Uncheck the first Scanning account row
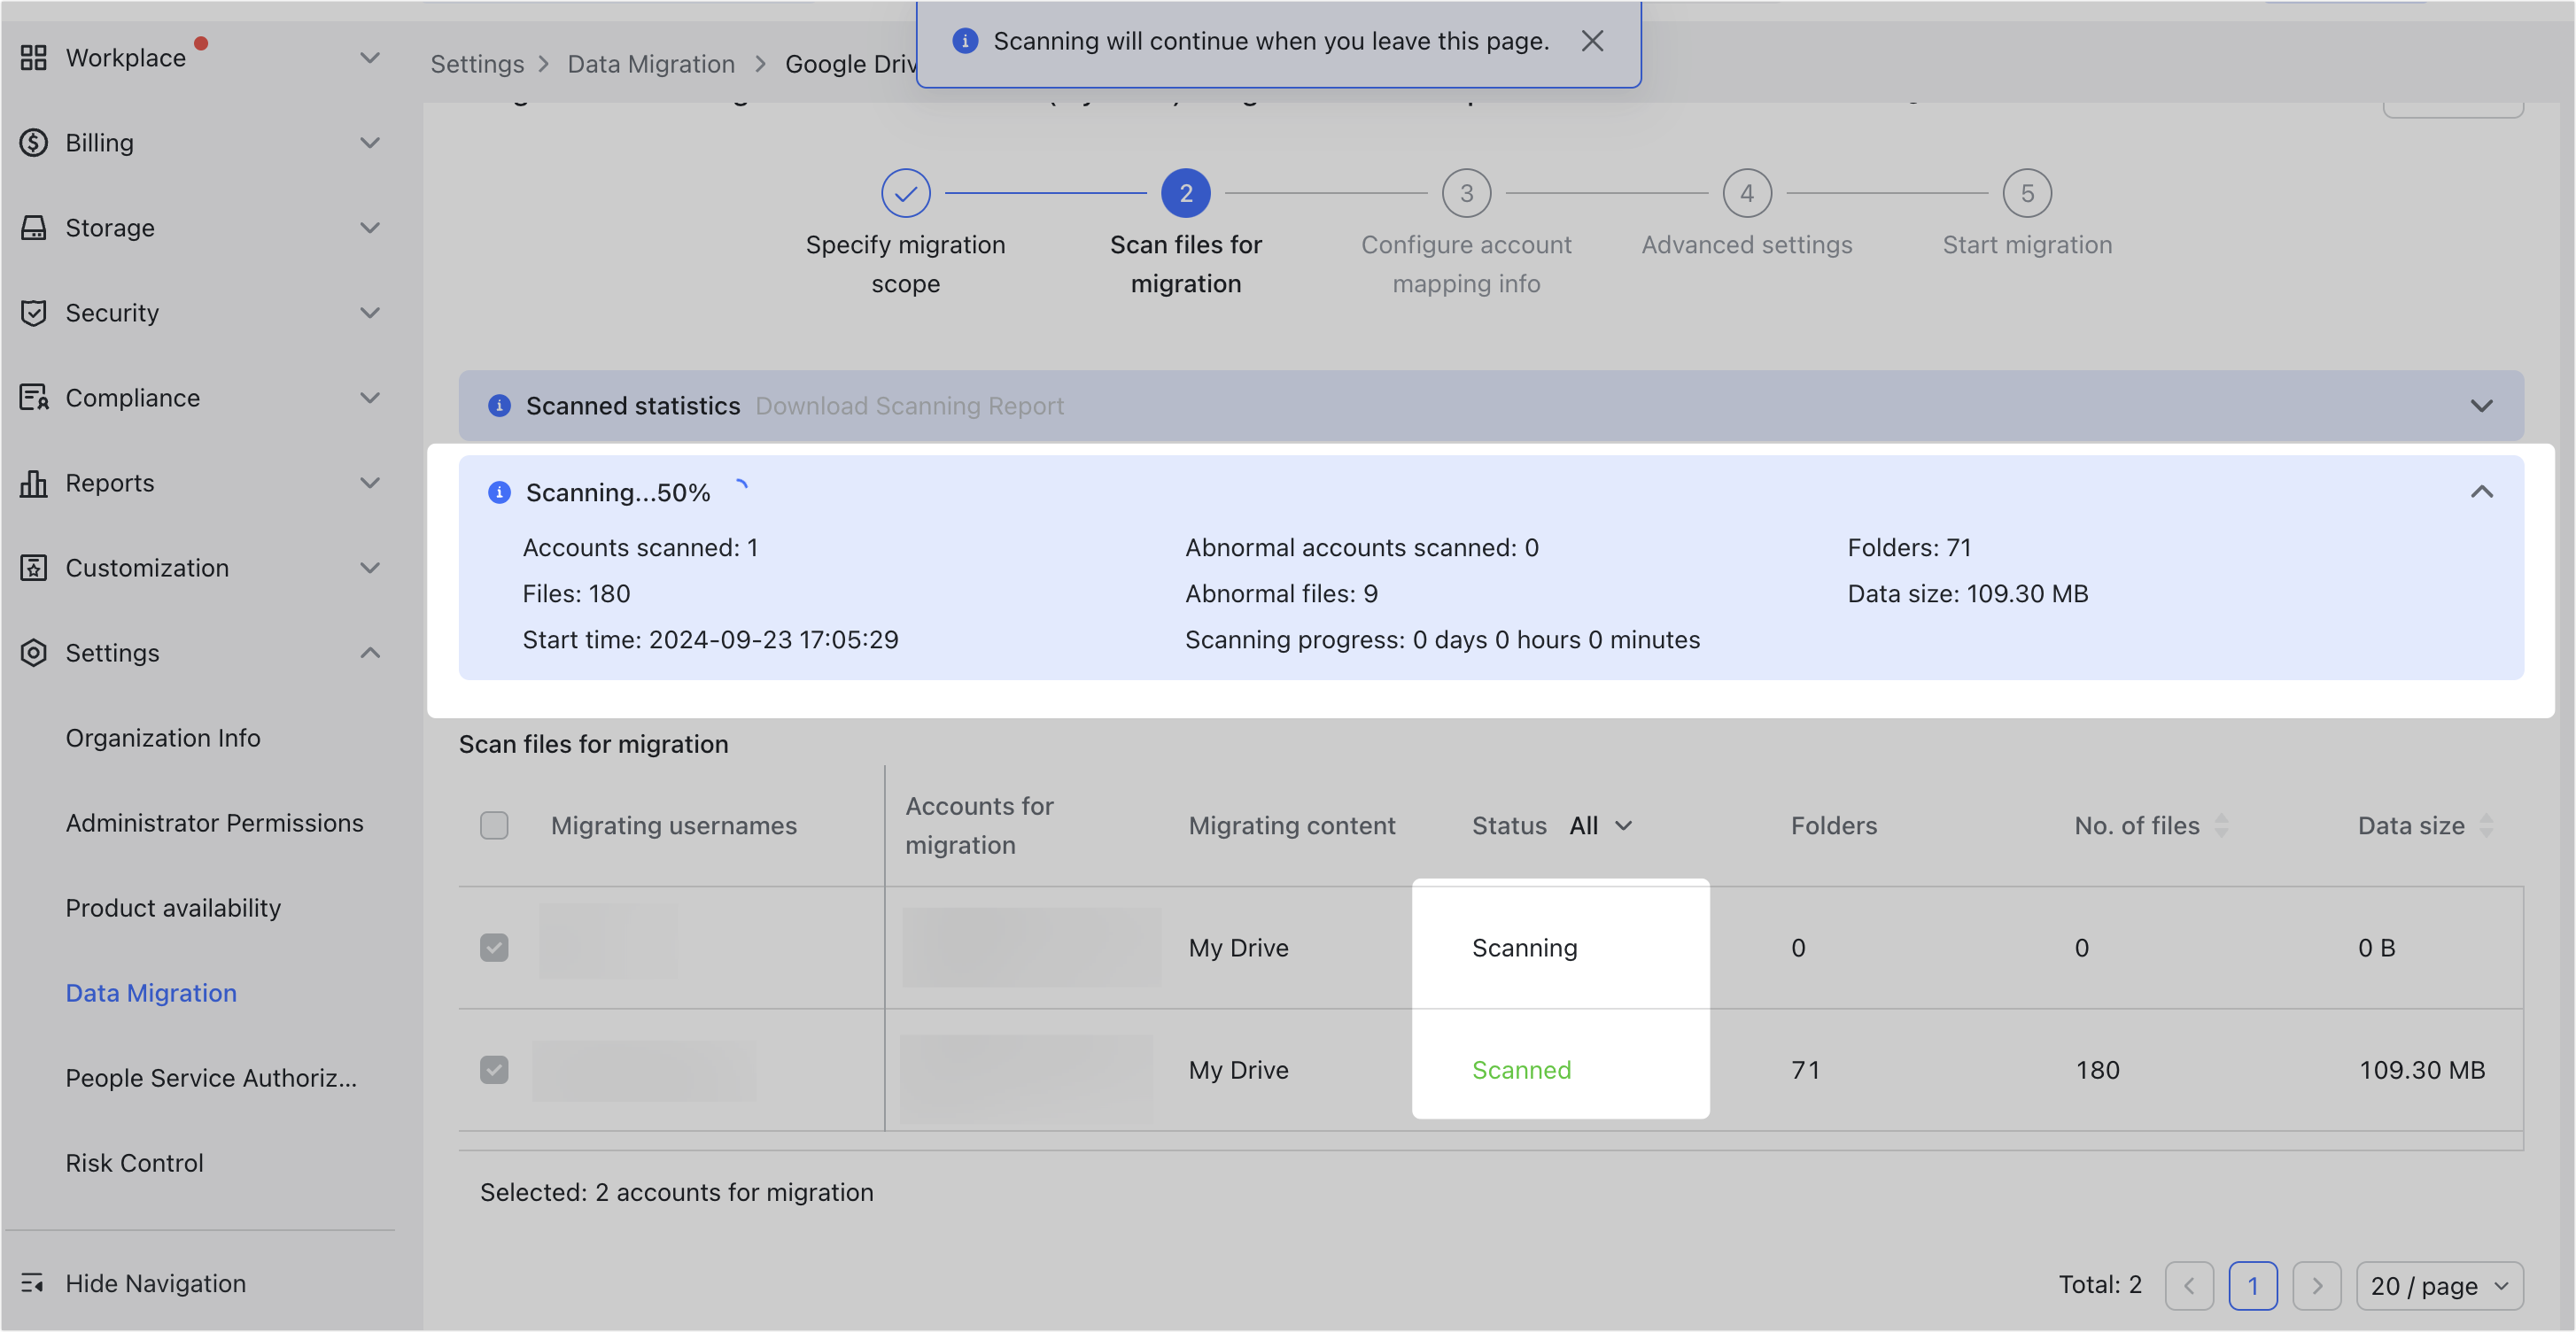Screen dimensions: 2576x1332 pos(494,947)
